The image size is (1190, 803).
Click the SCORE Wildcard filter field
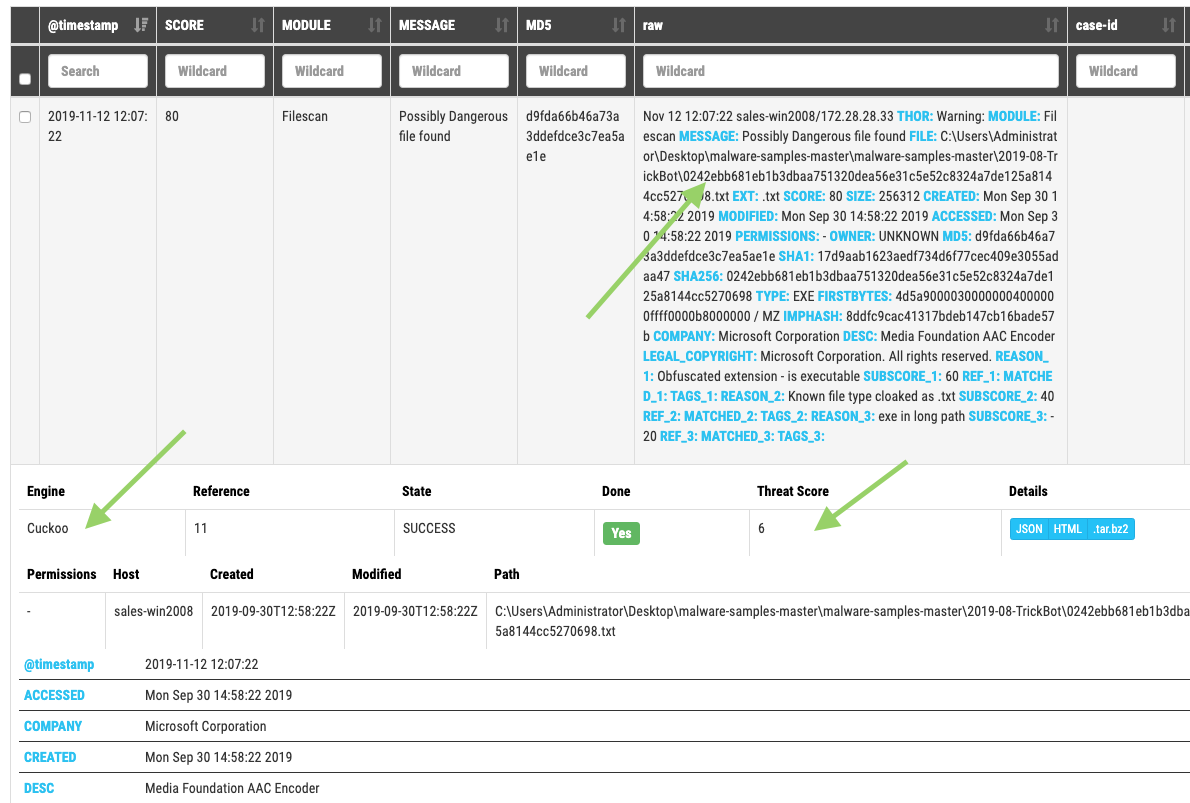[215, 71]
